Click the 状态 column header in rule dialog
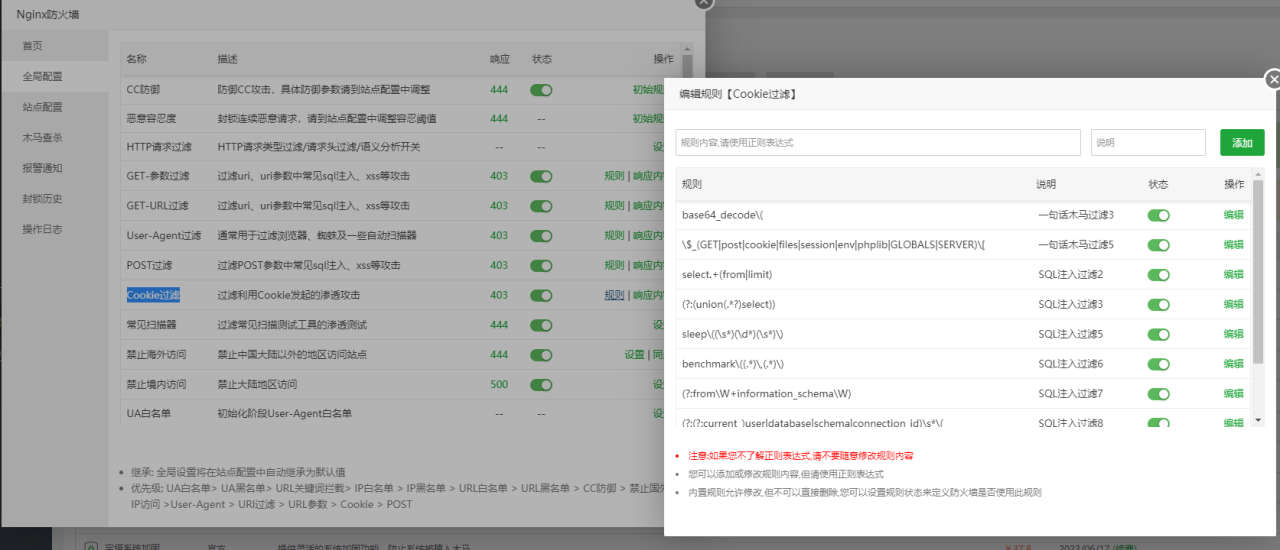The image size is (1280, 550). 1158,185
